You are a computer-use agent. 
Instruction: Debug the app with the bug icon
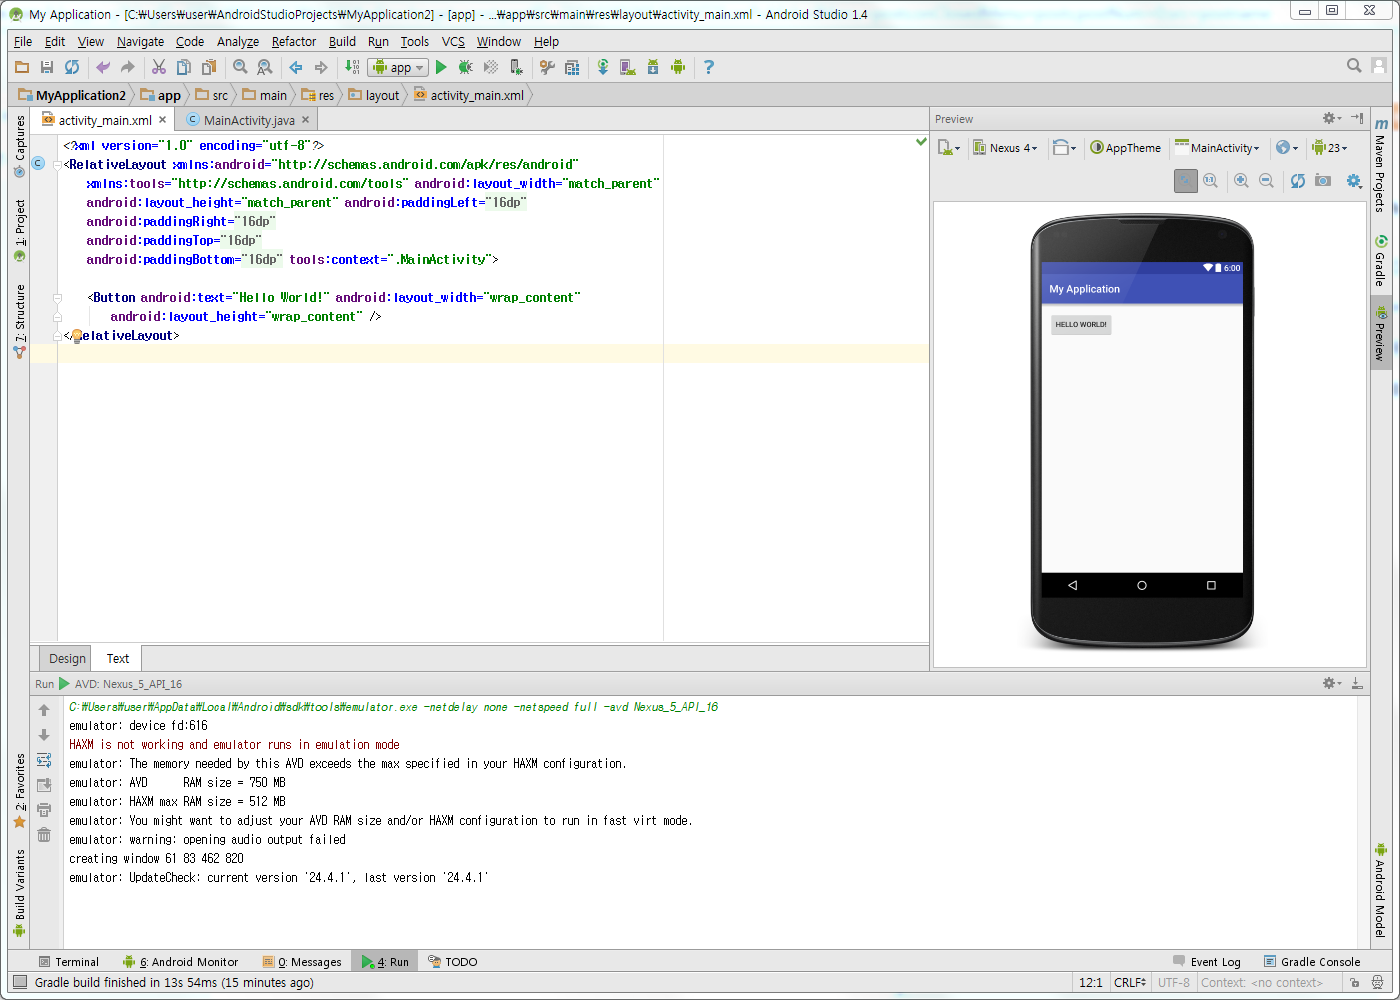click(x=466, y=67)
